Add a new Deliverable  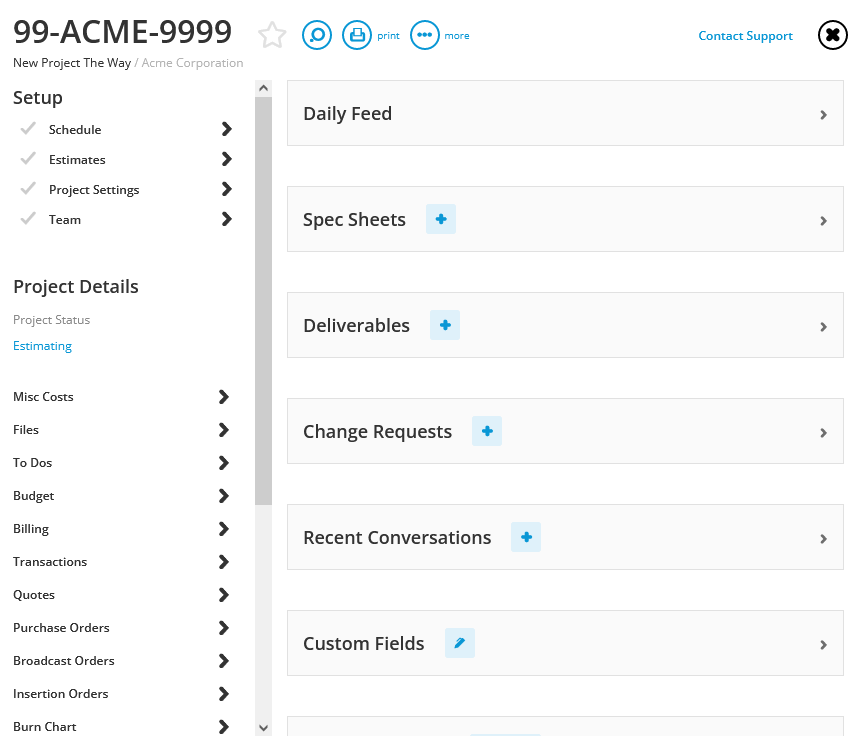pos(445,325)
